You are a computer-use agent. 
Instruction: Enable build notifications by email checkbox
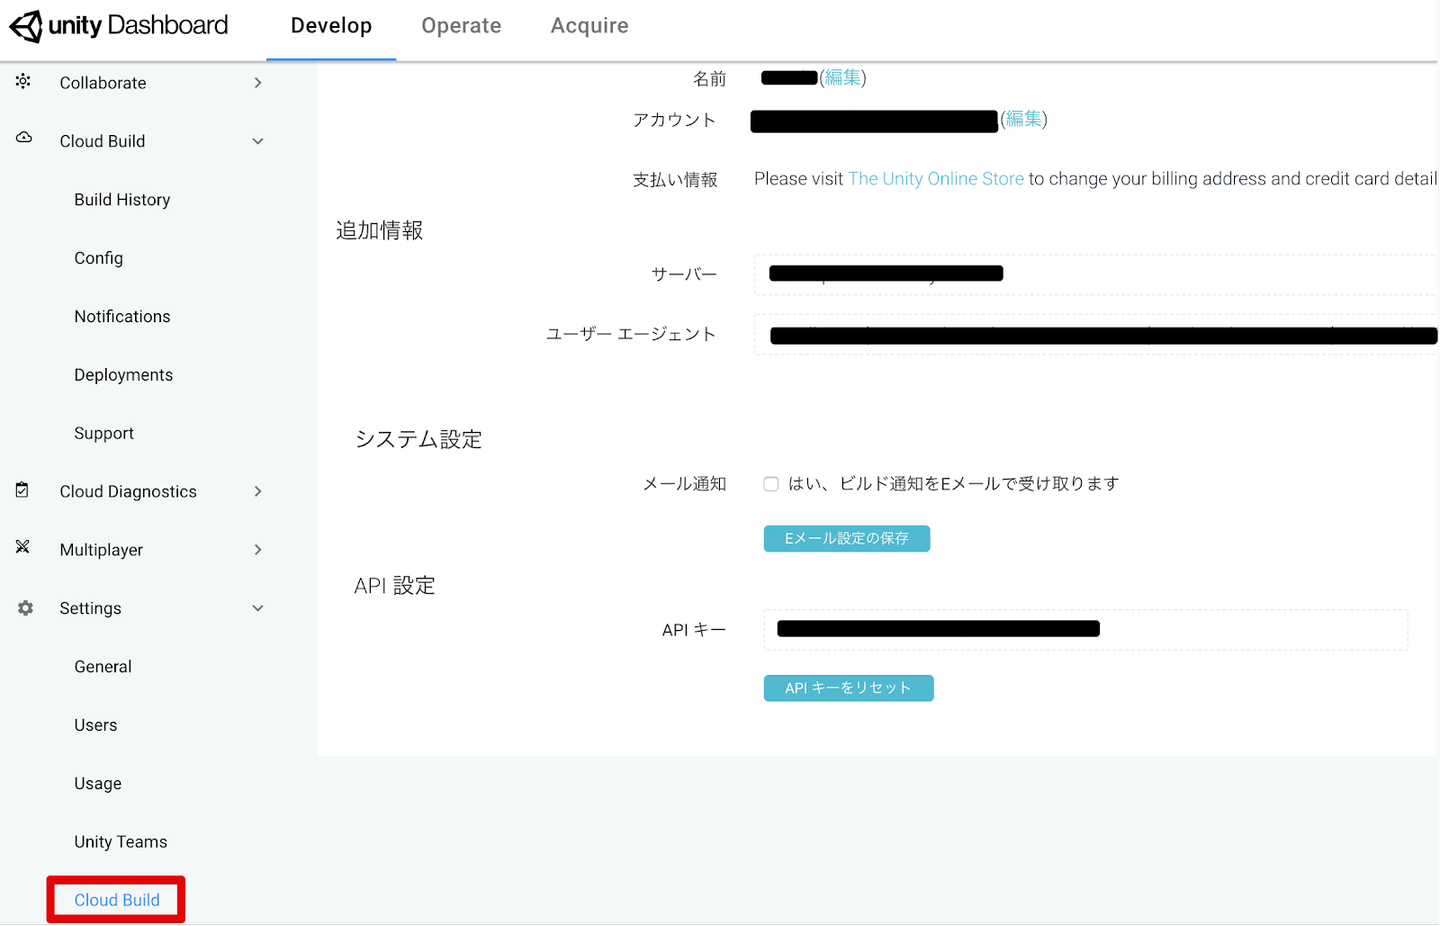tap(771, 484)
